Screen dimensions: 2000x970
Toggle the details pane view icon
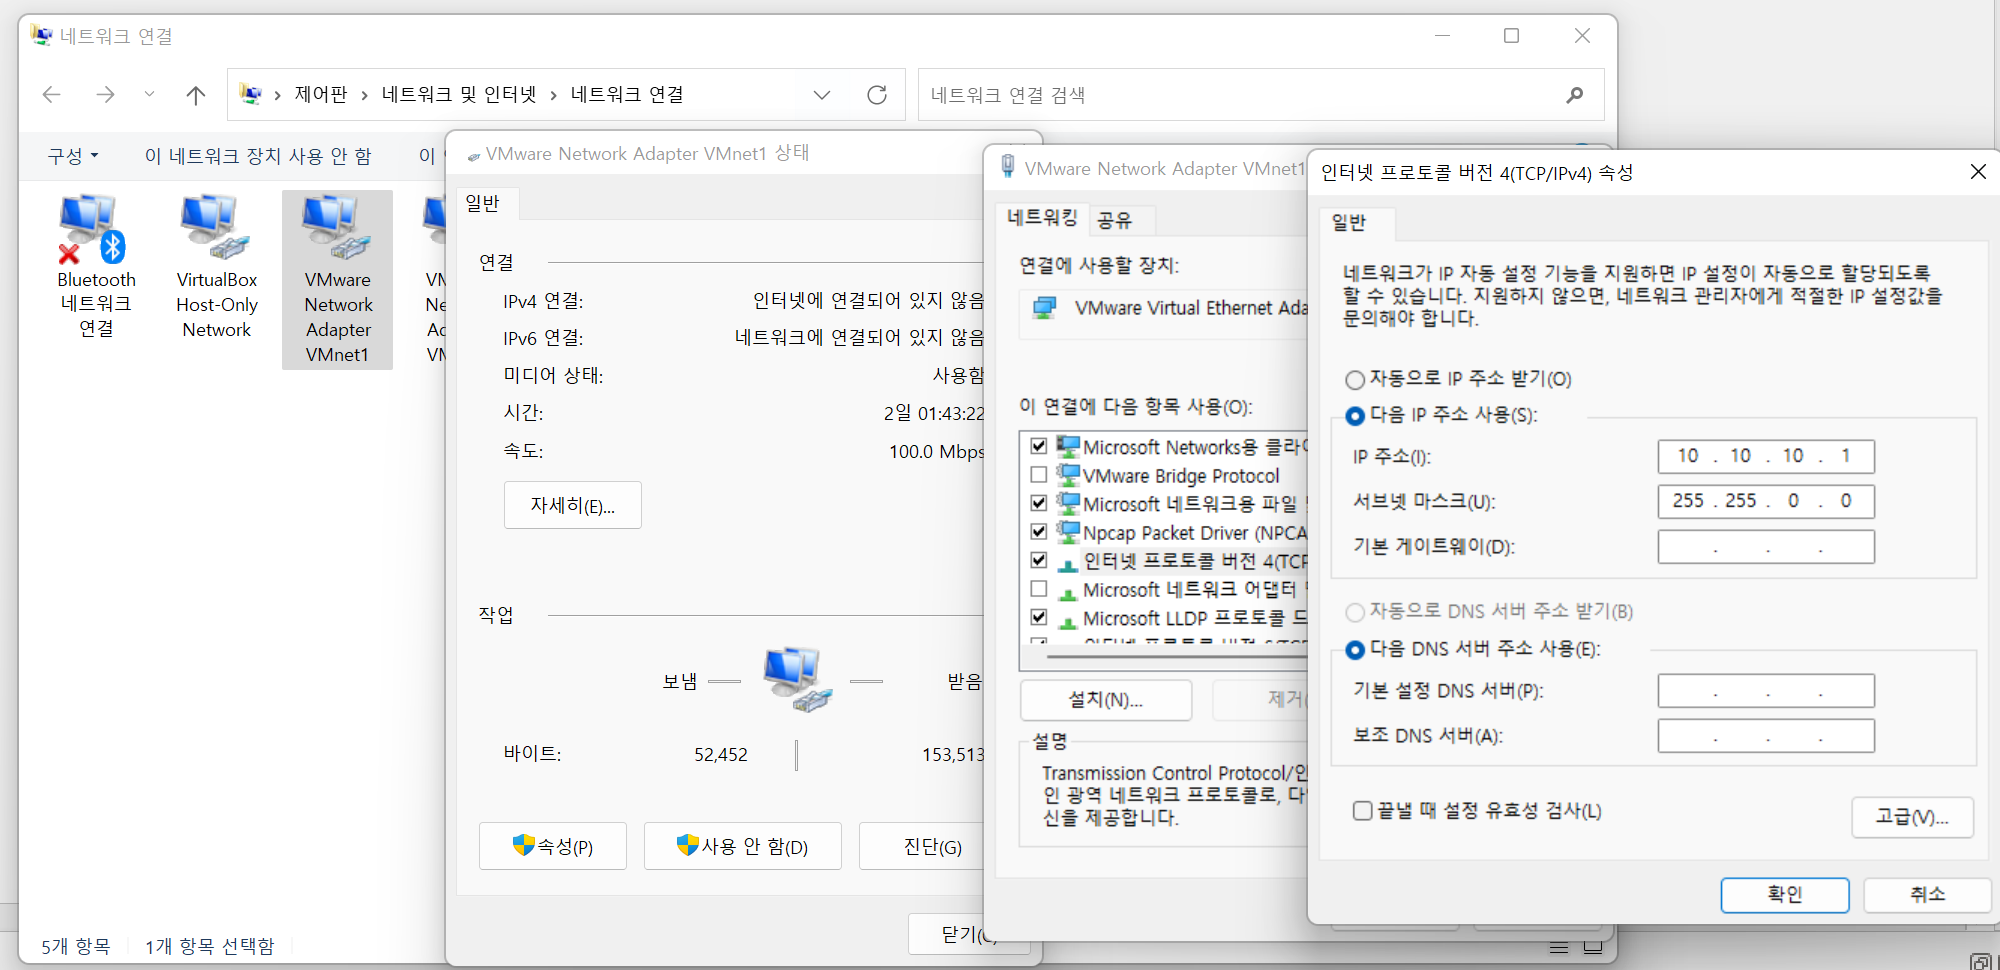point(1559,947)
